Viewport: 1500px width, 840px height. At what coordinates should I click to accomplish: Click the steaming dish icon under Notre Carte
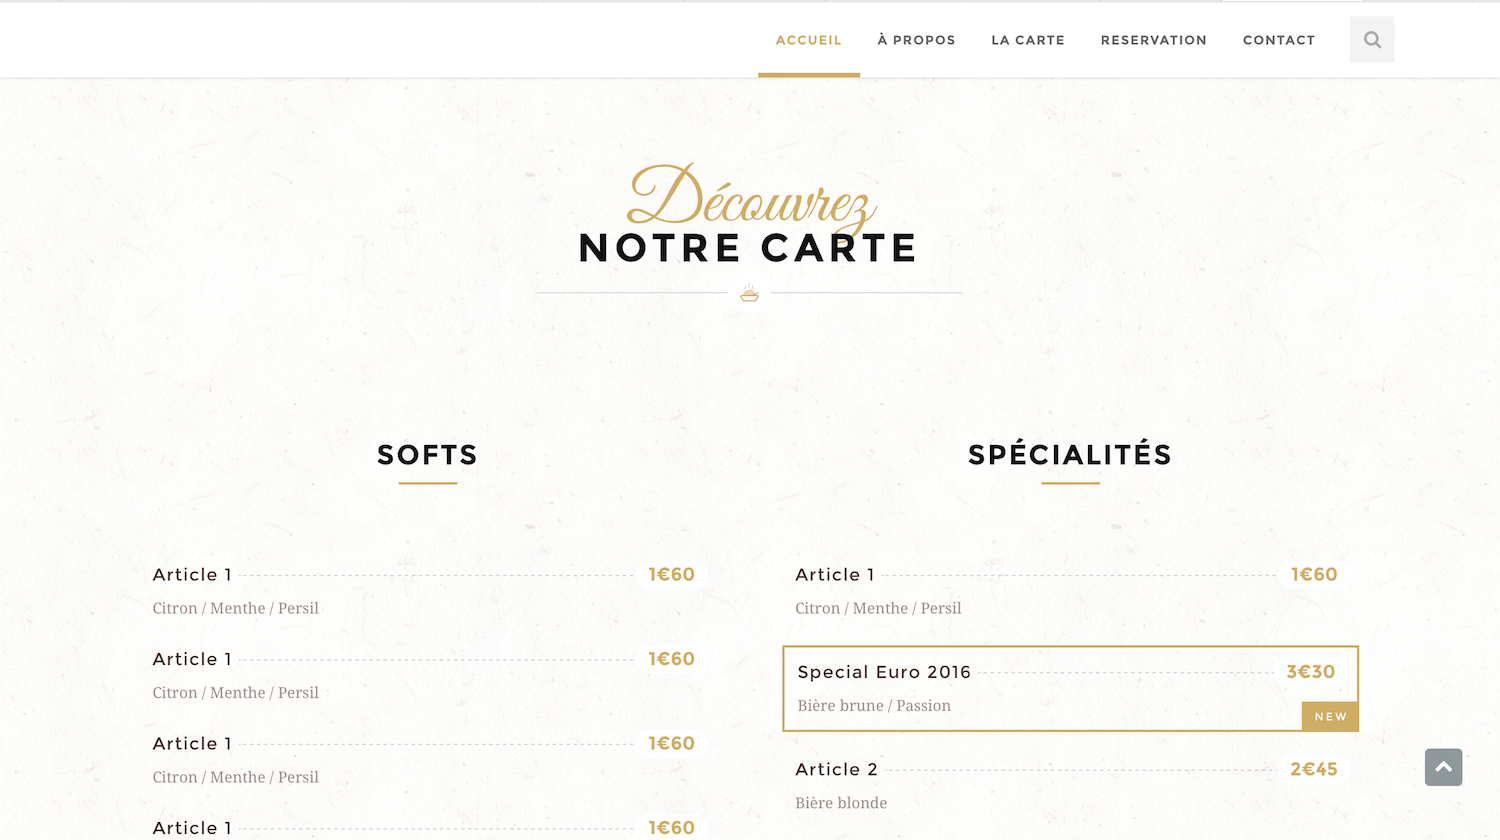[749, 293]
